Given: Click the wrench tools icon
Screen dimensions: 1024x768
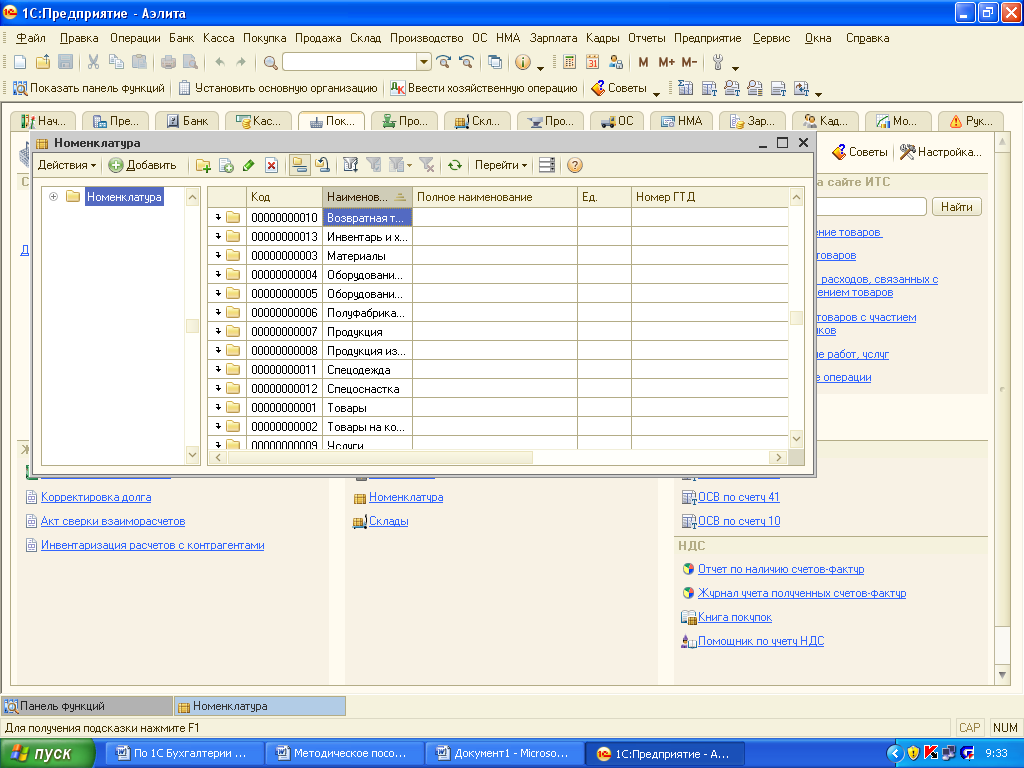Looking at the screenshot, I should pyautogui.click(x=718, y=62).
